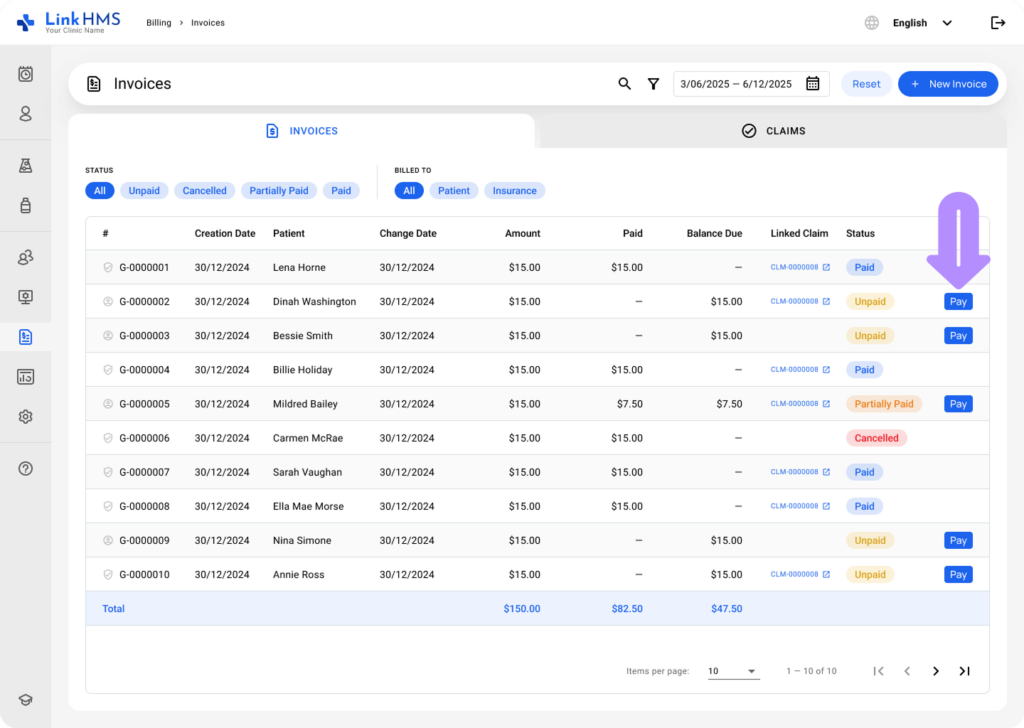
Task: Select invoice number G-0000006
Action: [x=144, y=438]
